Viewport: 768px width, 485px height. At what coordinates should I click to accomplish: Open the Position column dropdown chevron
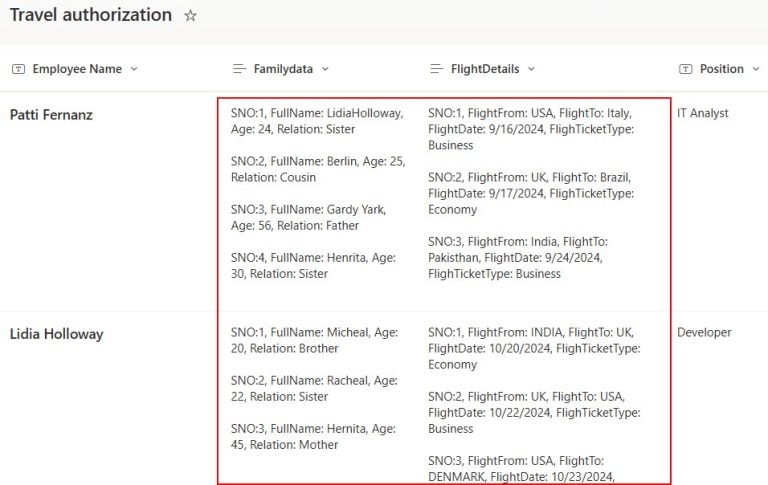[x=756, y=69]
